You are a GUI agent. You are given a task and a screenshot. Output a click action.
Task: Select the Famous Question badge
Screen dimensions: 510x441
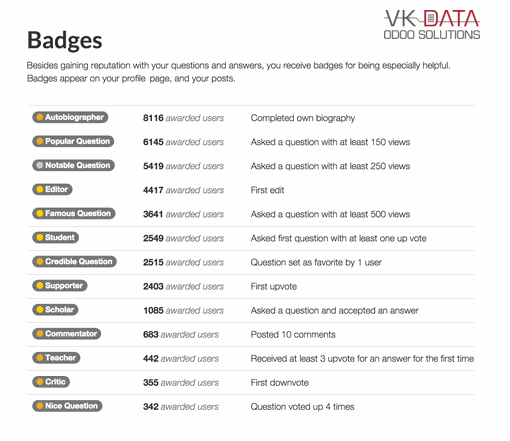pyautogui.click(x=74, y=213)
